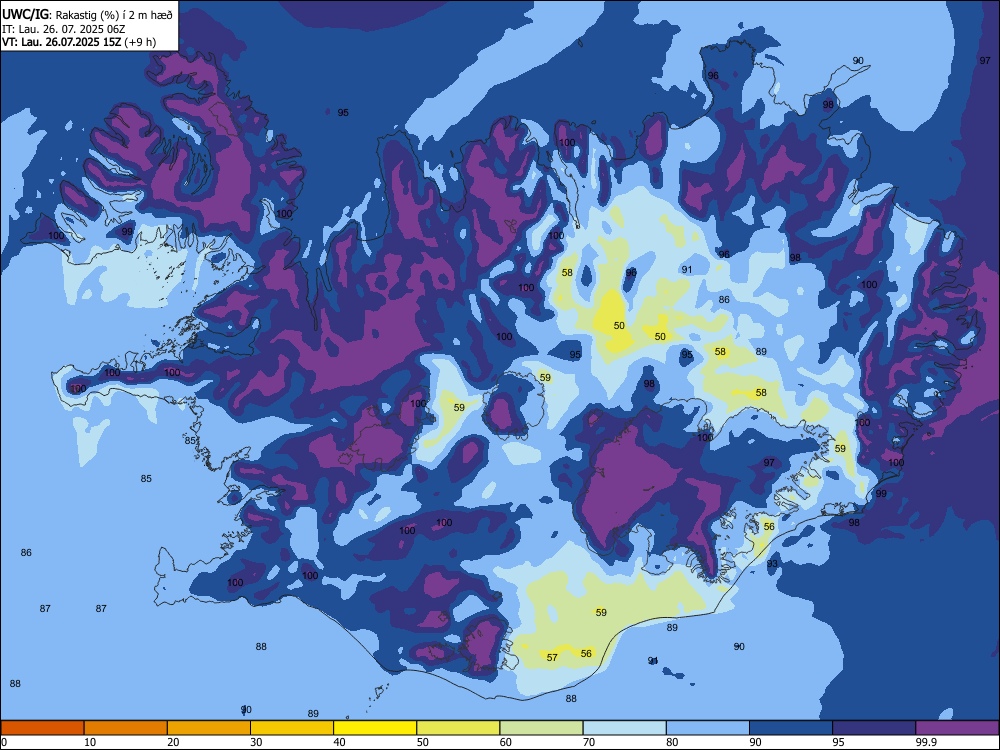Click the '30' tick label under the legend

pos(256,742)
